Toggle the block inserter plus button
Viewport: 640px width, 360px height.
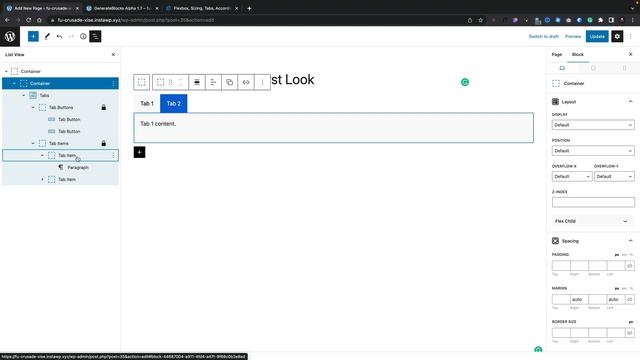pos(33,36)
